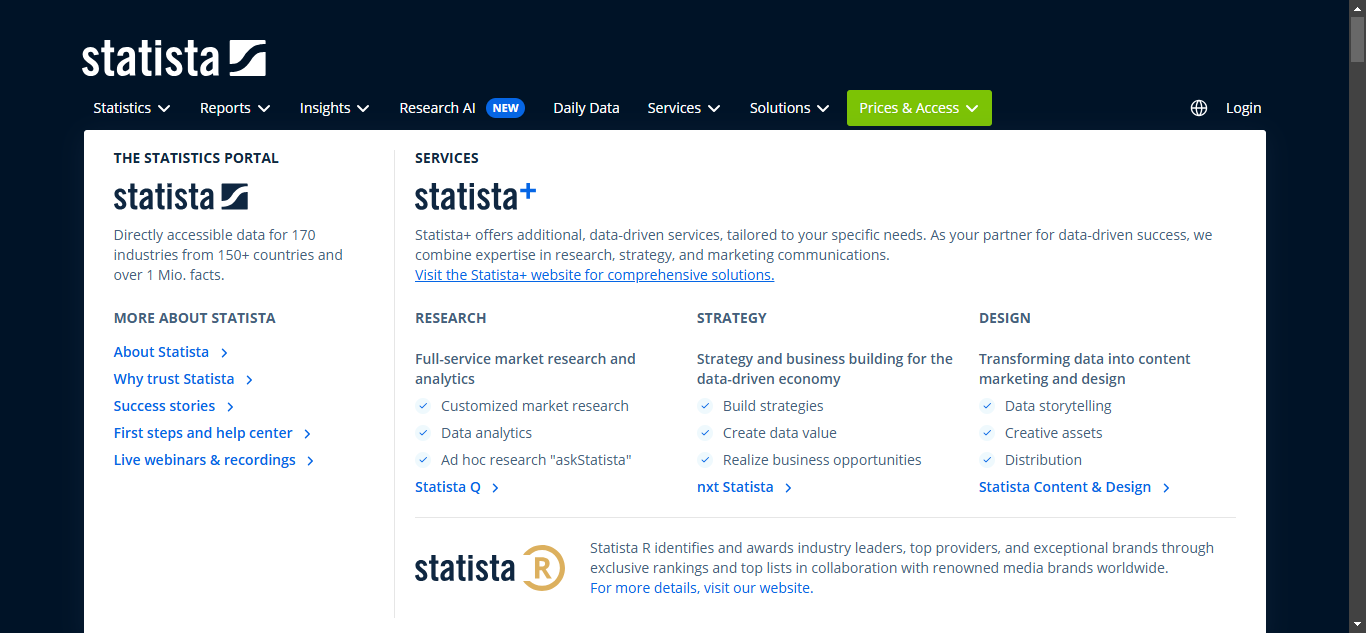Click the checkmark icon beside Realize business opportunities
The image size is (1366, 633).
tap(705, 460)
